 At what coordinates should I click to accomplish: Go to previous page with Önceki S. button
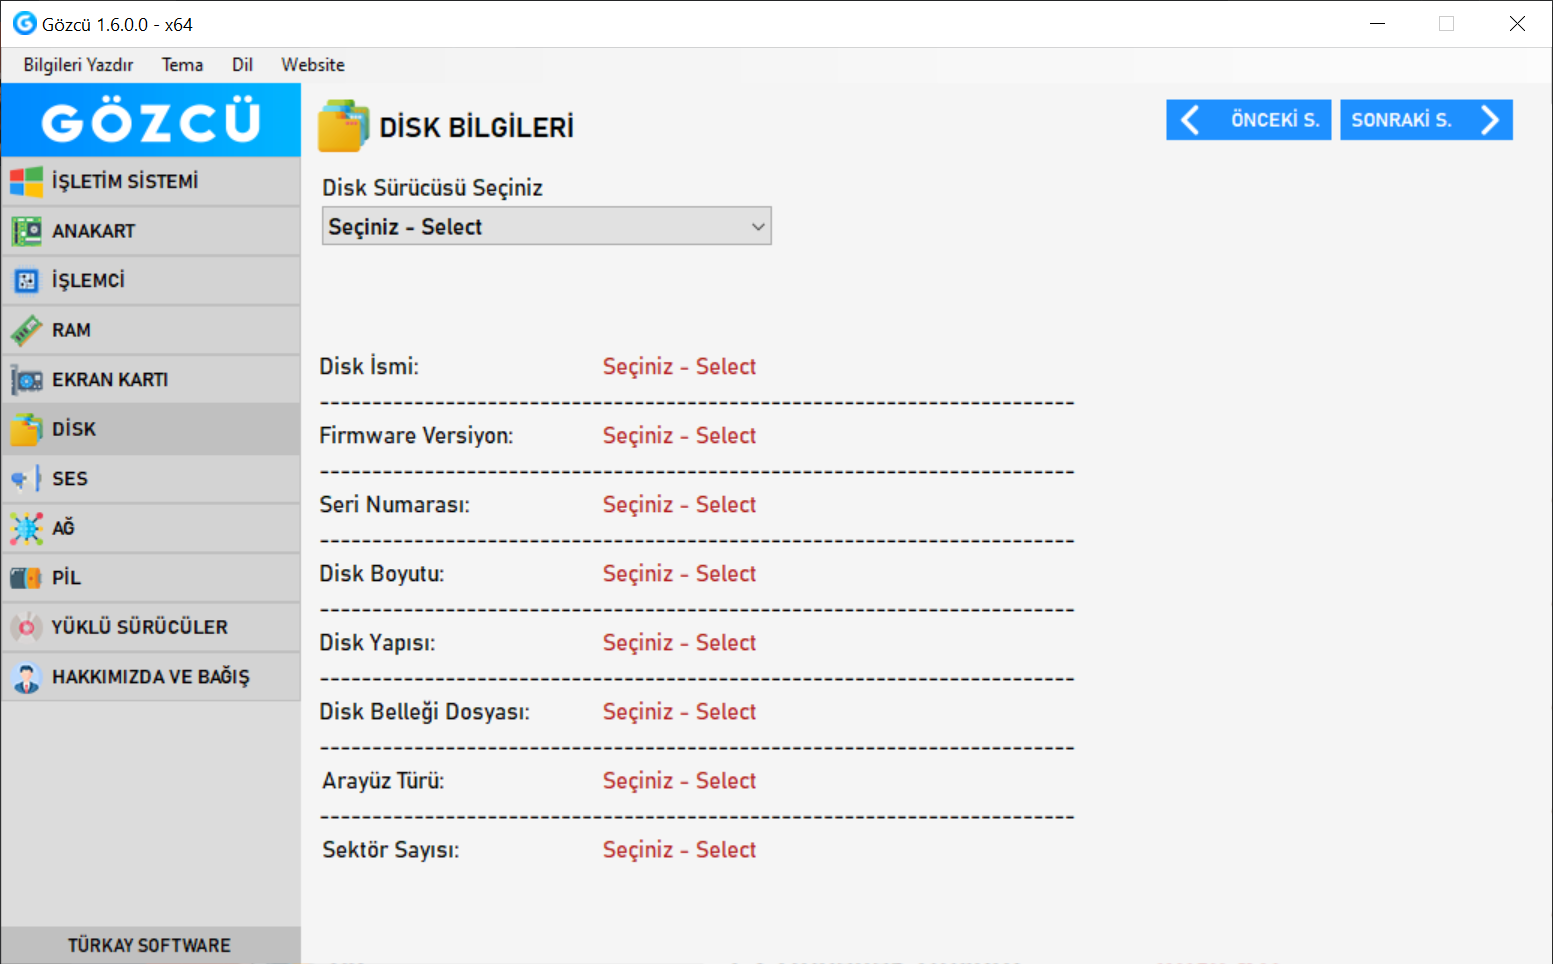[1248, 120]
